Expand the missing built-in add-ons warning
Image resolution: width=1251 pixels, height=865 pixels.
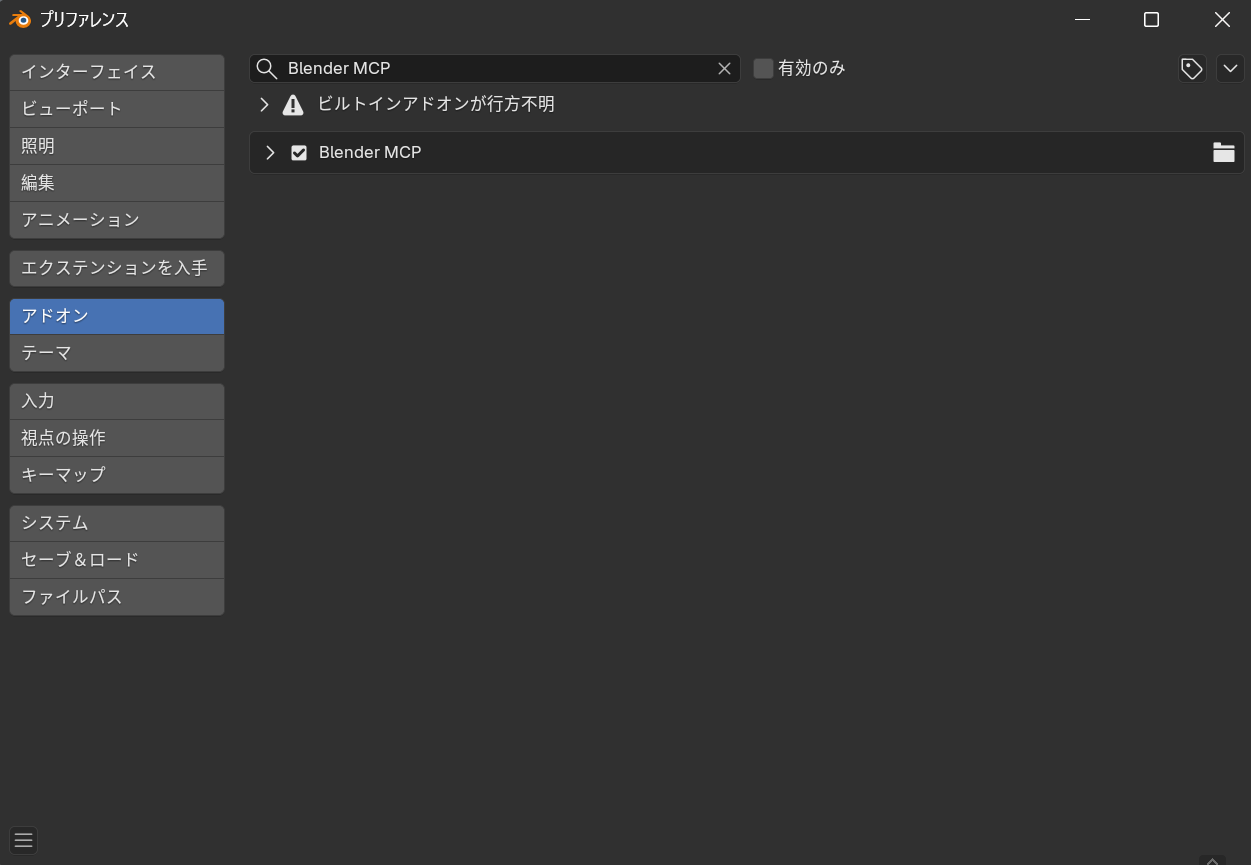264,104
